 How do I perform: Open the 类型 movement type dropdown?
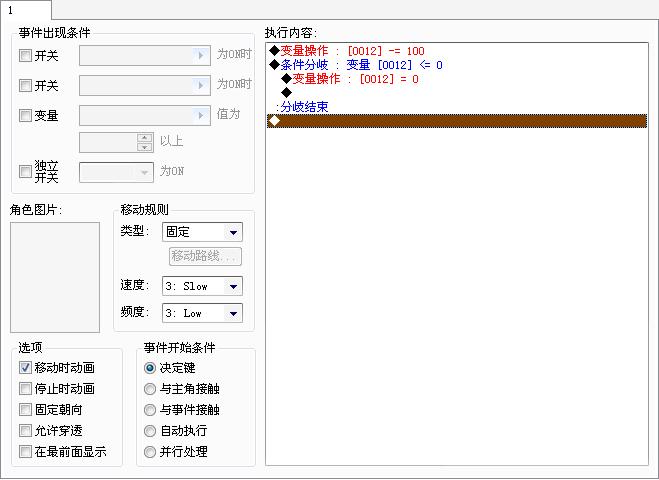click(x=202, y=232)
